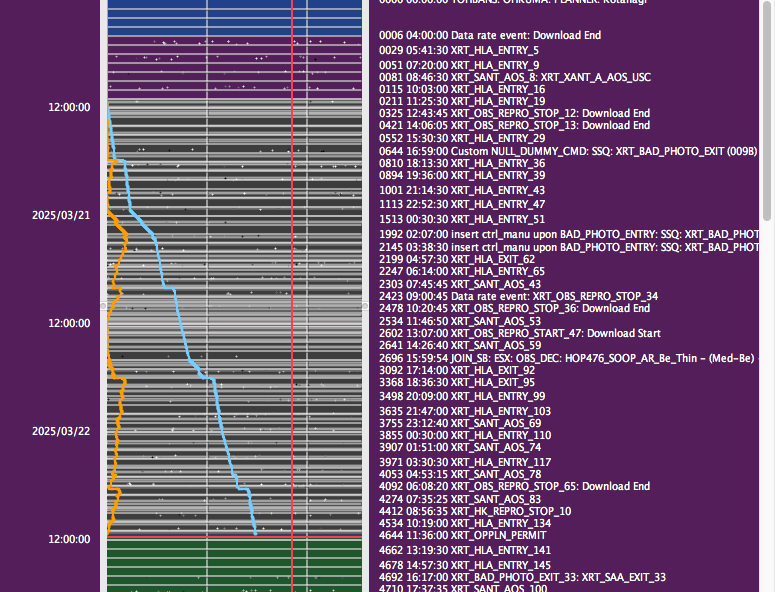Select event 4678 14:57:30 XRT_HLA_ENTRY_145
Viewport: 775px width, 592px height.
(x=465, y=565)
